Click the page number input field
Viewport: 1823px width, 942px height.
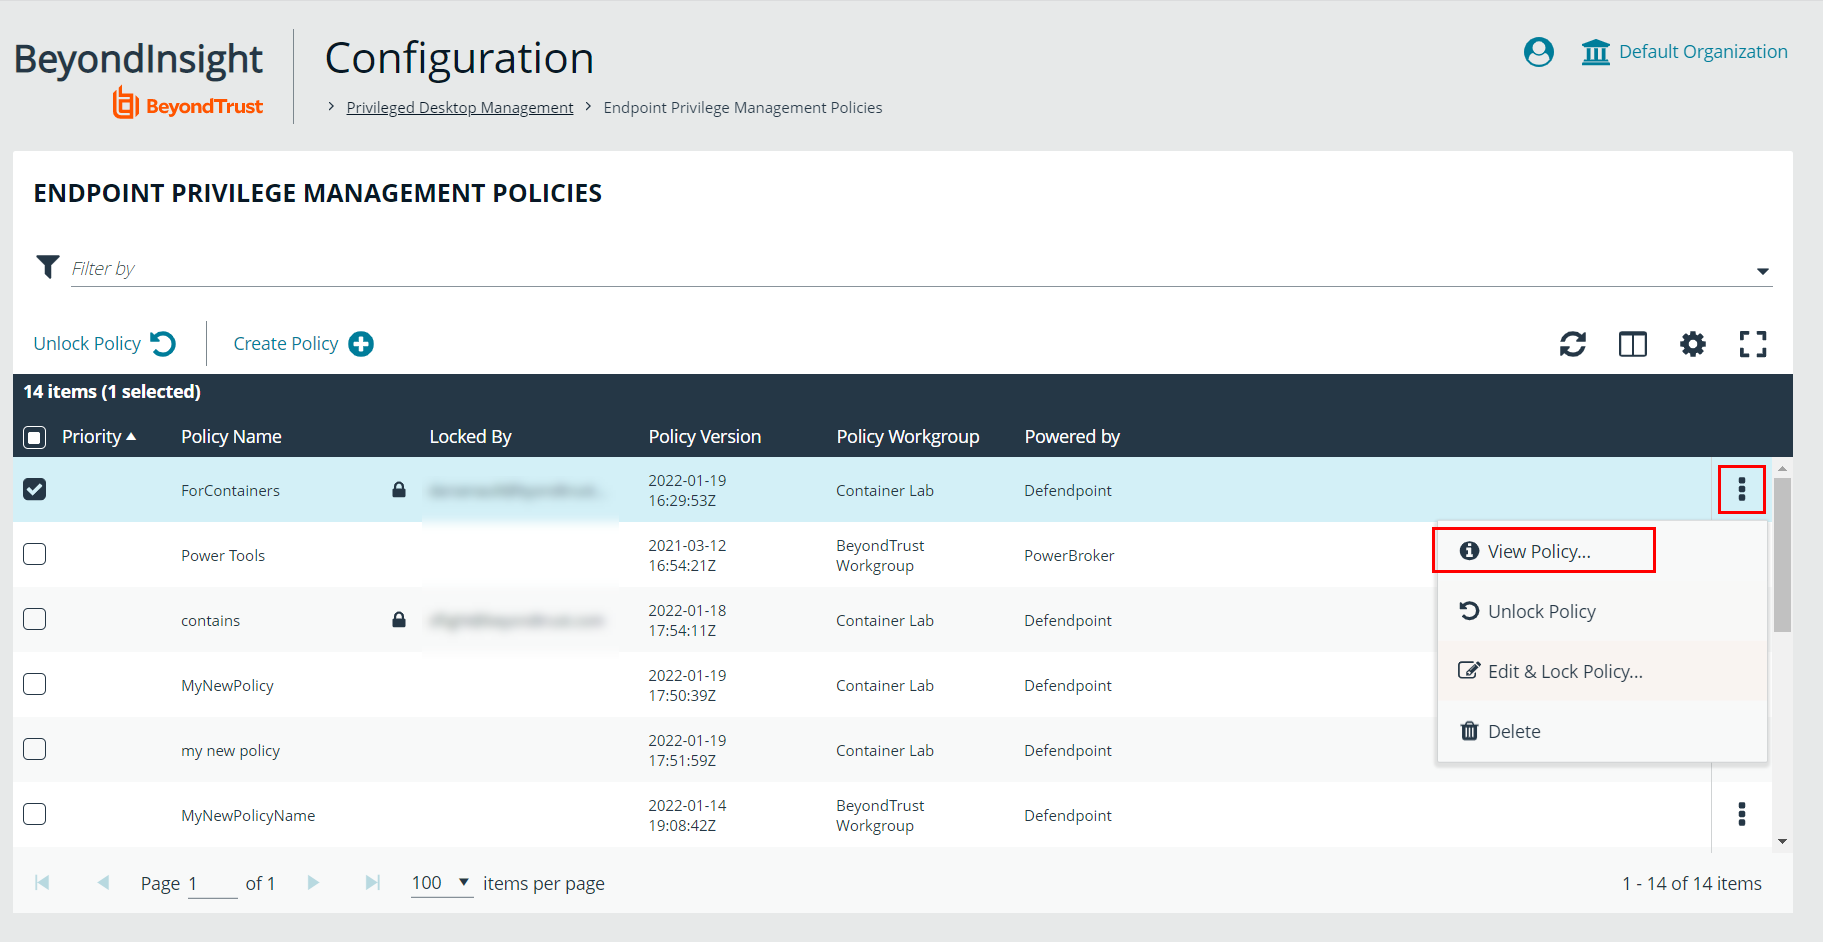tap(212, 884)
